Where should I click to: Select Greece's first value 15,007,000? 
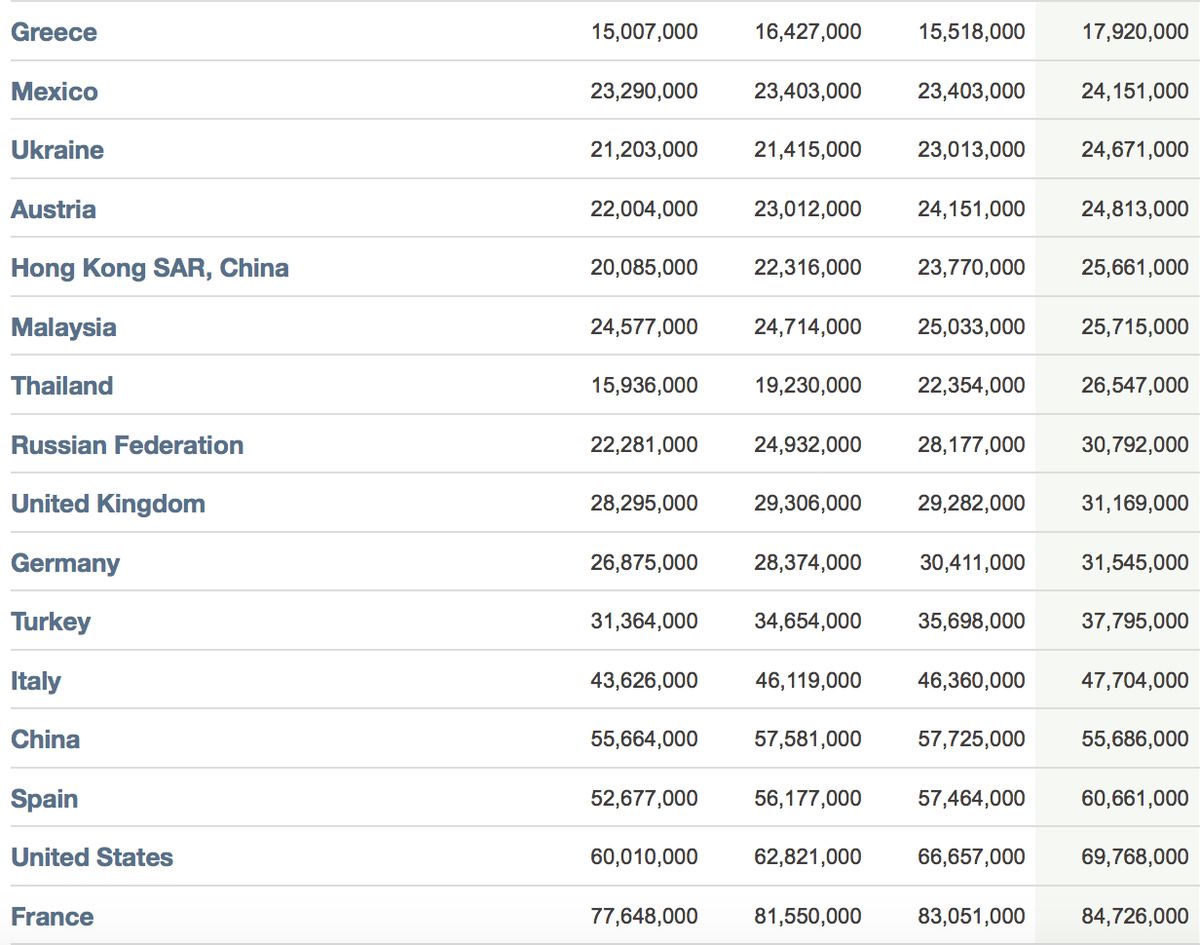point(644,32)
